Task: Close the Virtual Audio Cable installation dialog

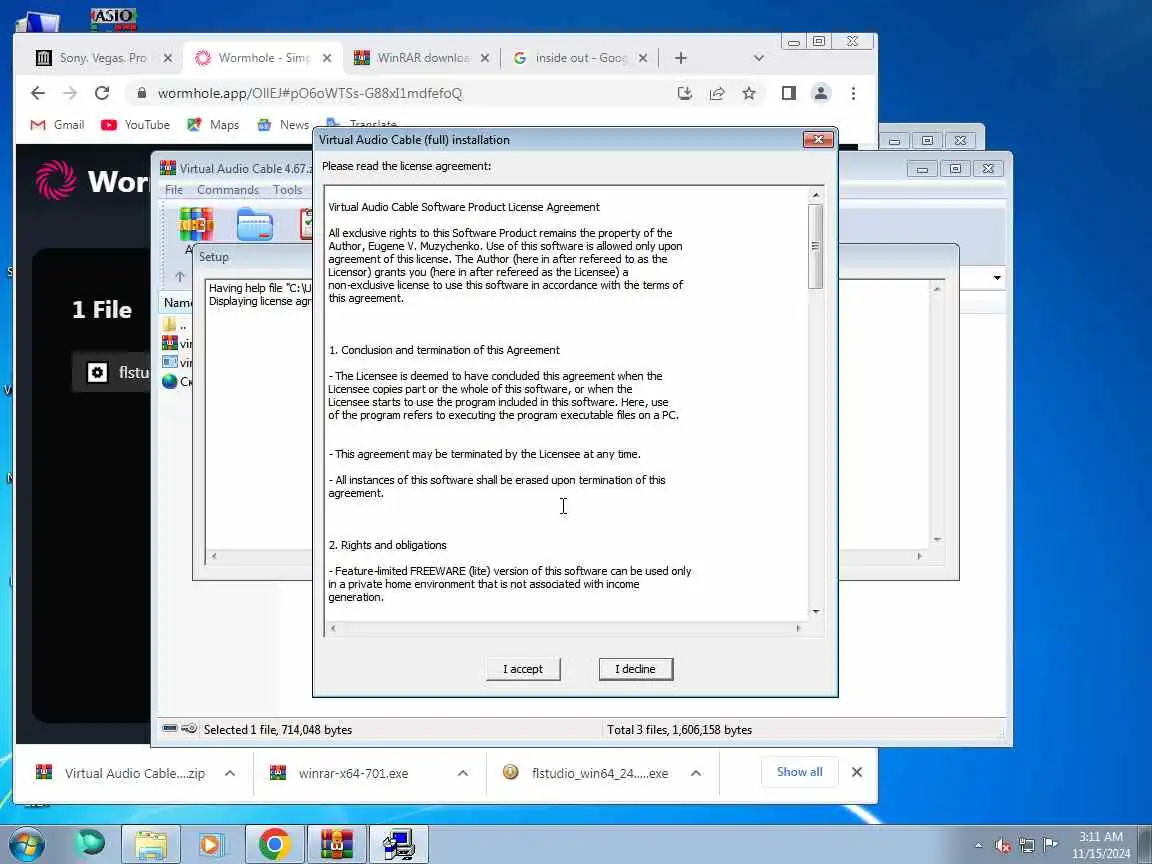Action: tap(818, 140)
